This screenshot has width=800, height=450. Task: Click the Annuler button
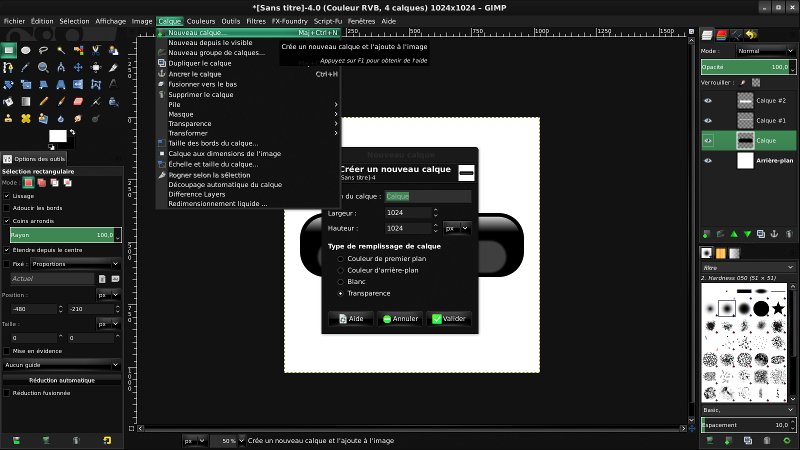pyautogui.click(x=401, y=319)
